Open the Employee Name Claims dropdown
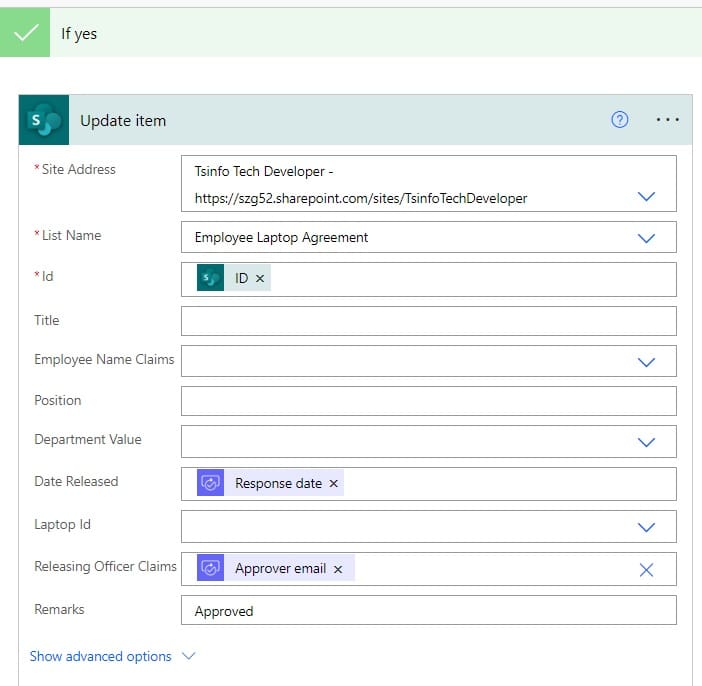 pos(646,362)
